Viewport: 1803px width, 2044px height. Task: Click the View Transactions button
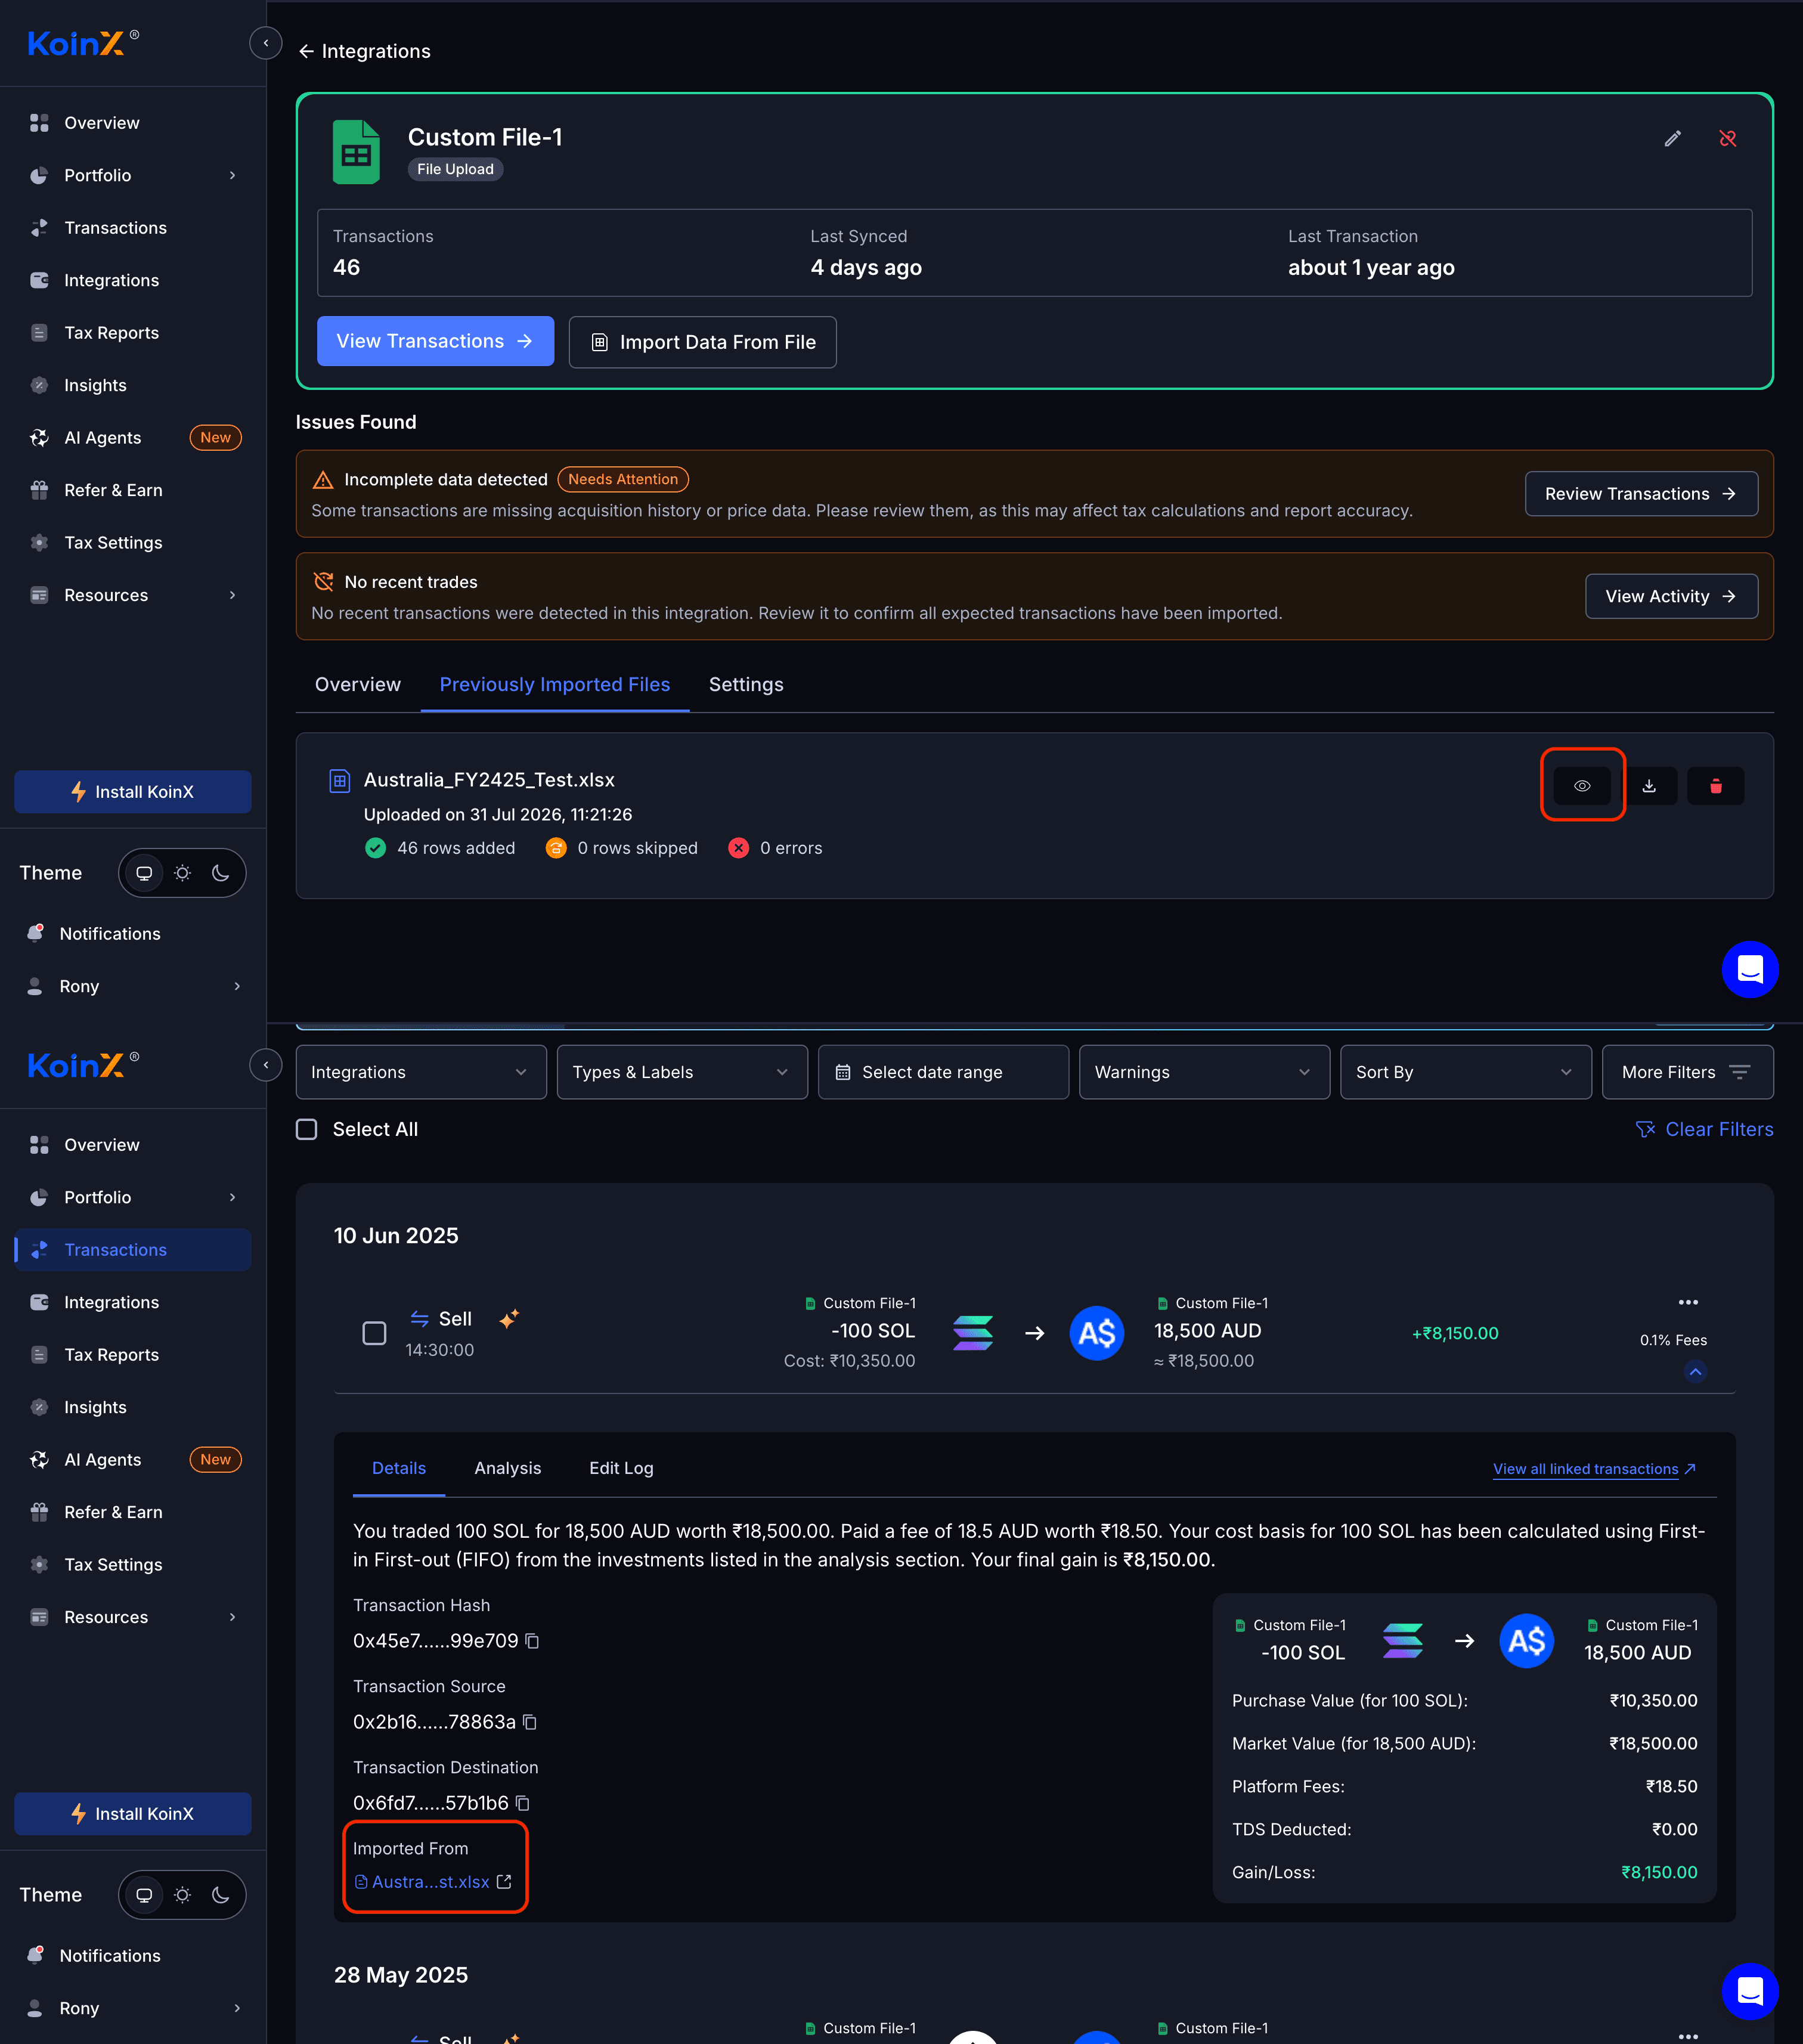(x=435, y=341)
